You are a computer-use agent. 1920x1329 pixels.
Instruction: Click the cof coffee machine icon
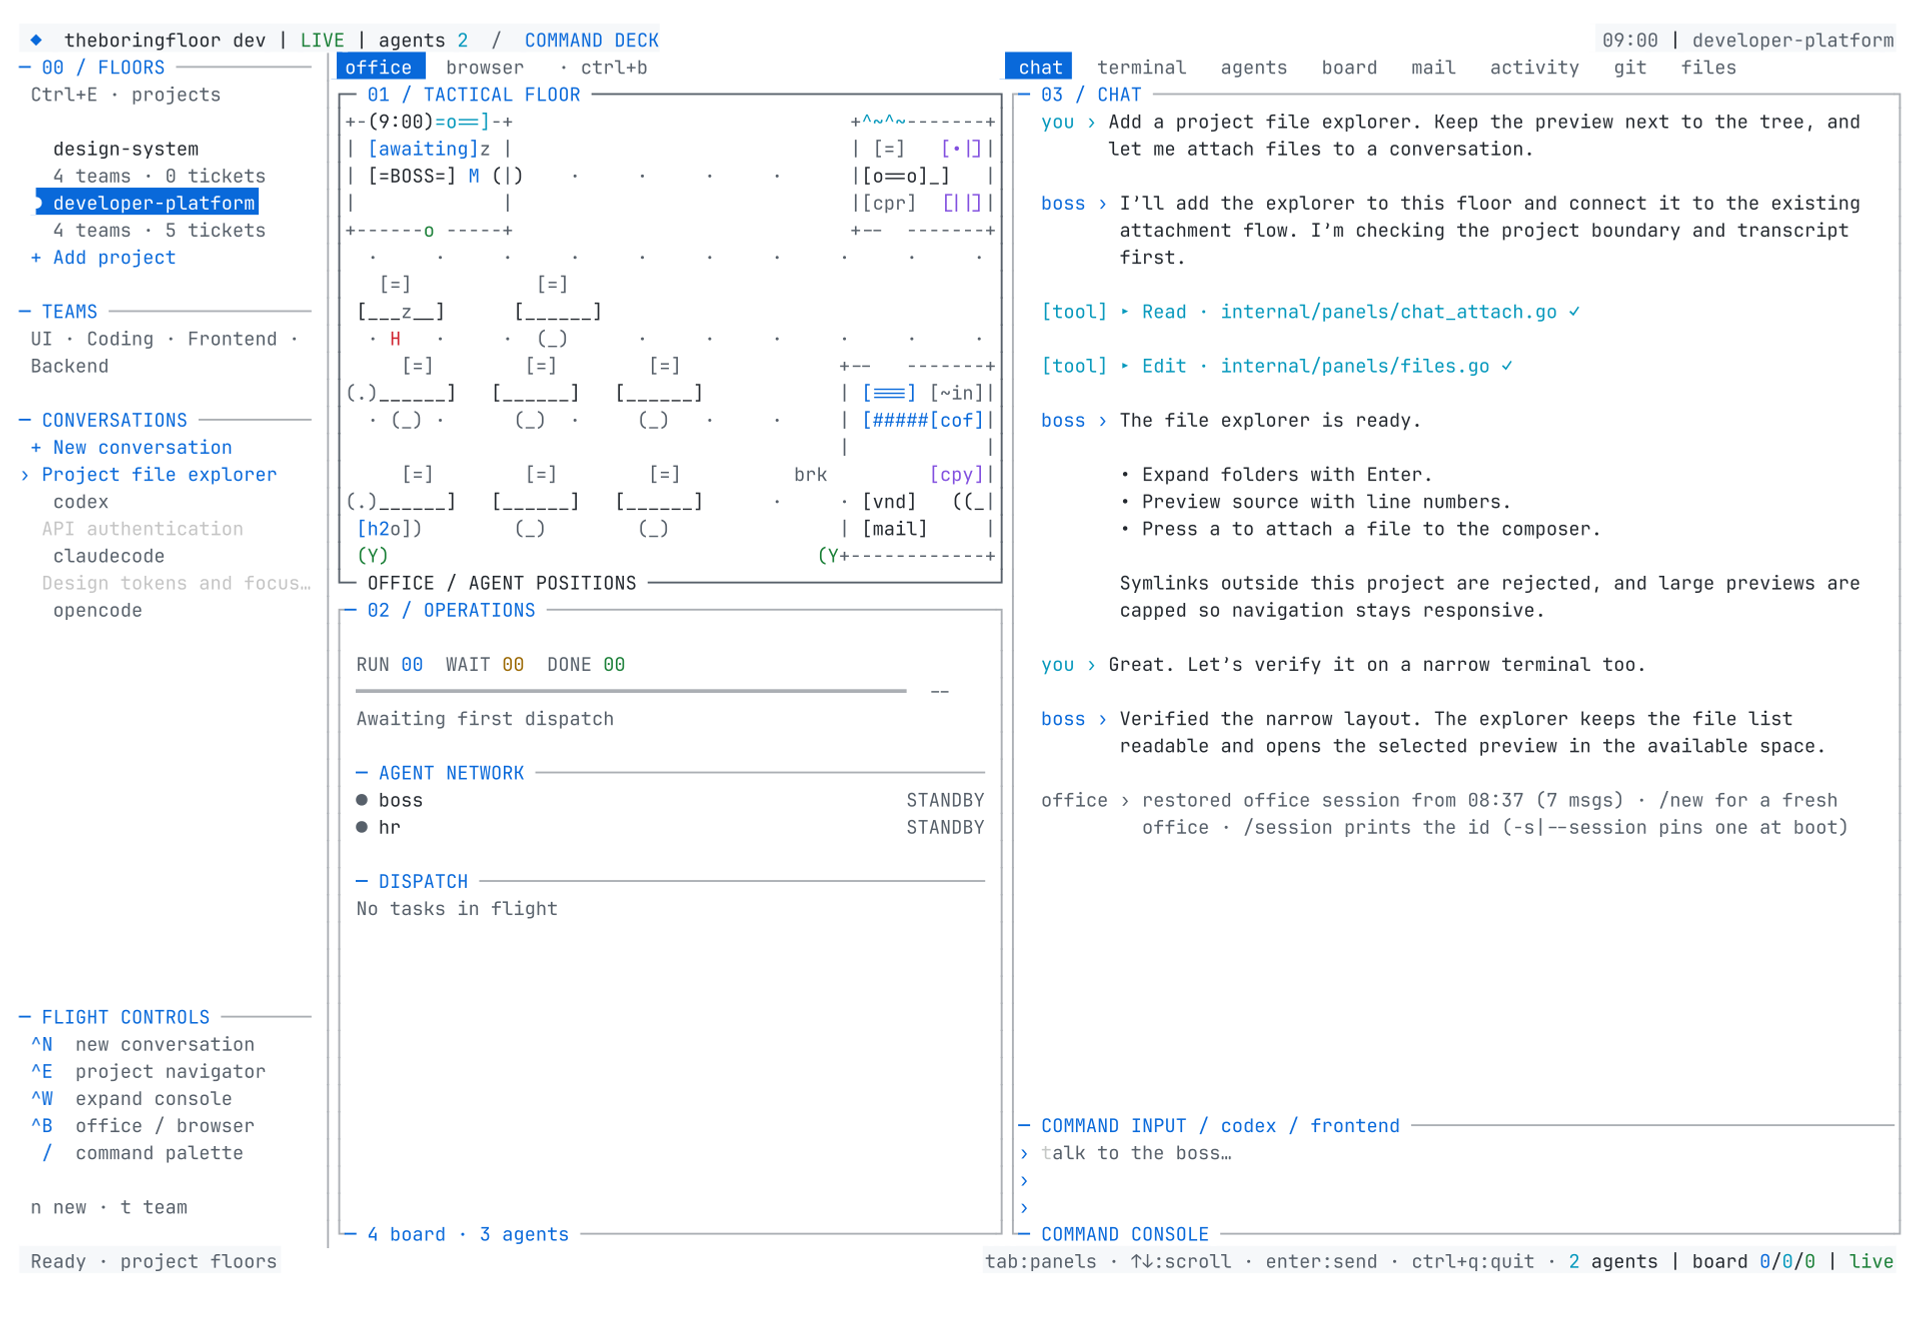(x=957, y=421)
